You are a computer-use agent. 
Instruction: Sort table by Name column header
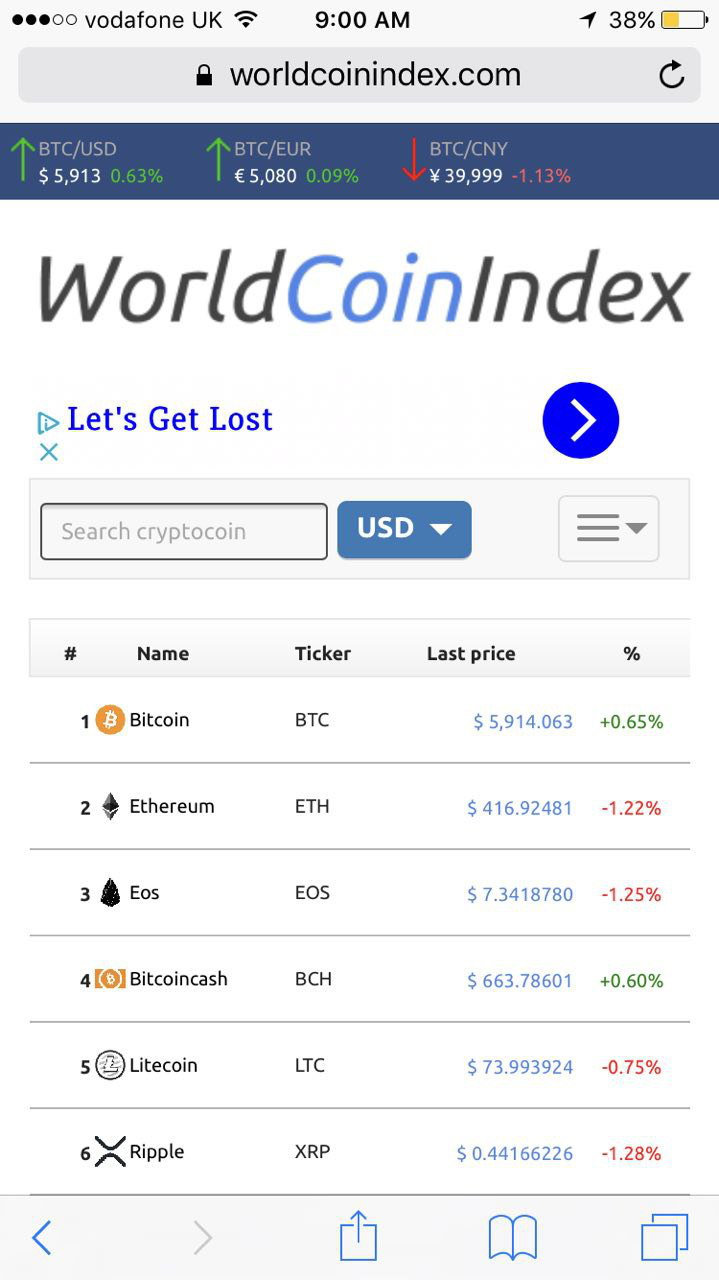[162, 654]
